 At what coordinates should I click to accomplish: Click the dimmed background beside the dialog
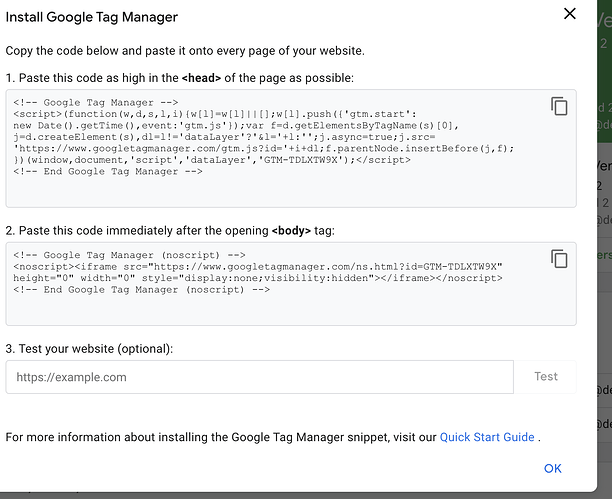click(x=605, y=312)
